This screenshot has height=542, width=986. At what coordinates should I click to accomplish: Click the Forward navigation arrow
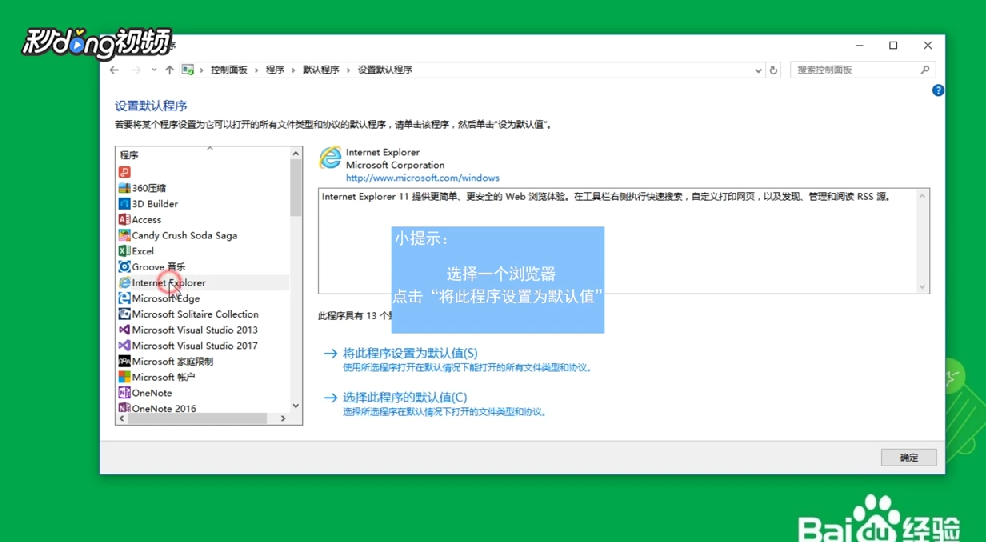pos(136,70)
